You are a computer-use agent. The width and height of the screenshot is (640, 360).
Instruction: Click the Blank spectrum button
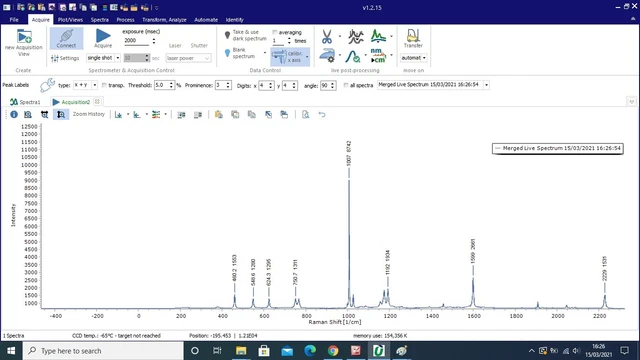pyautogui.click(x=241, y=53)
